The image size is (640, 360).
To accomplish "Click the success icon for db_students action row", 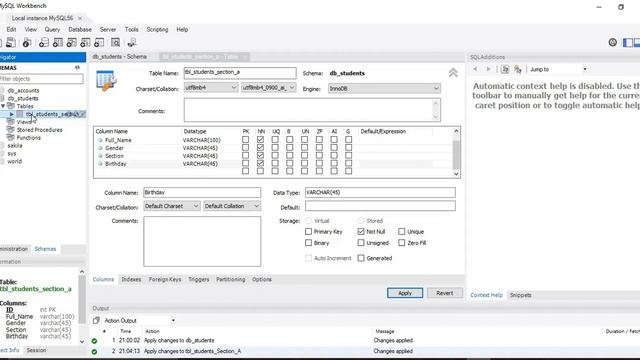I will [x=94, y=340].
